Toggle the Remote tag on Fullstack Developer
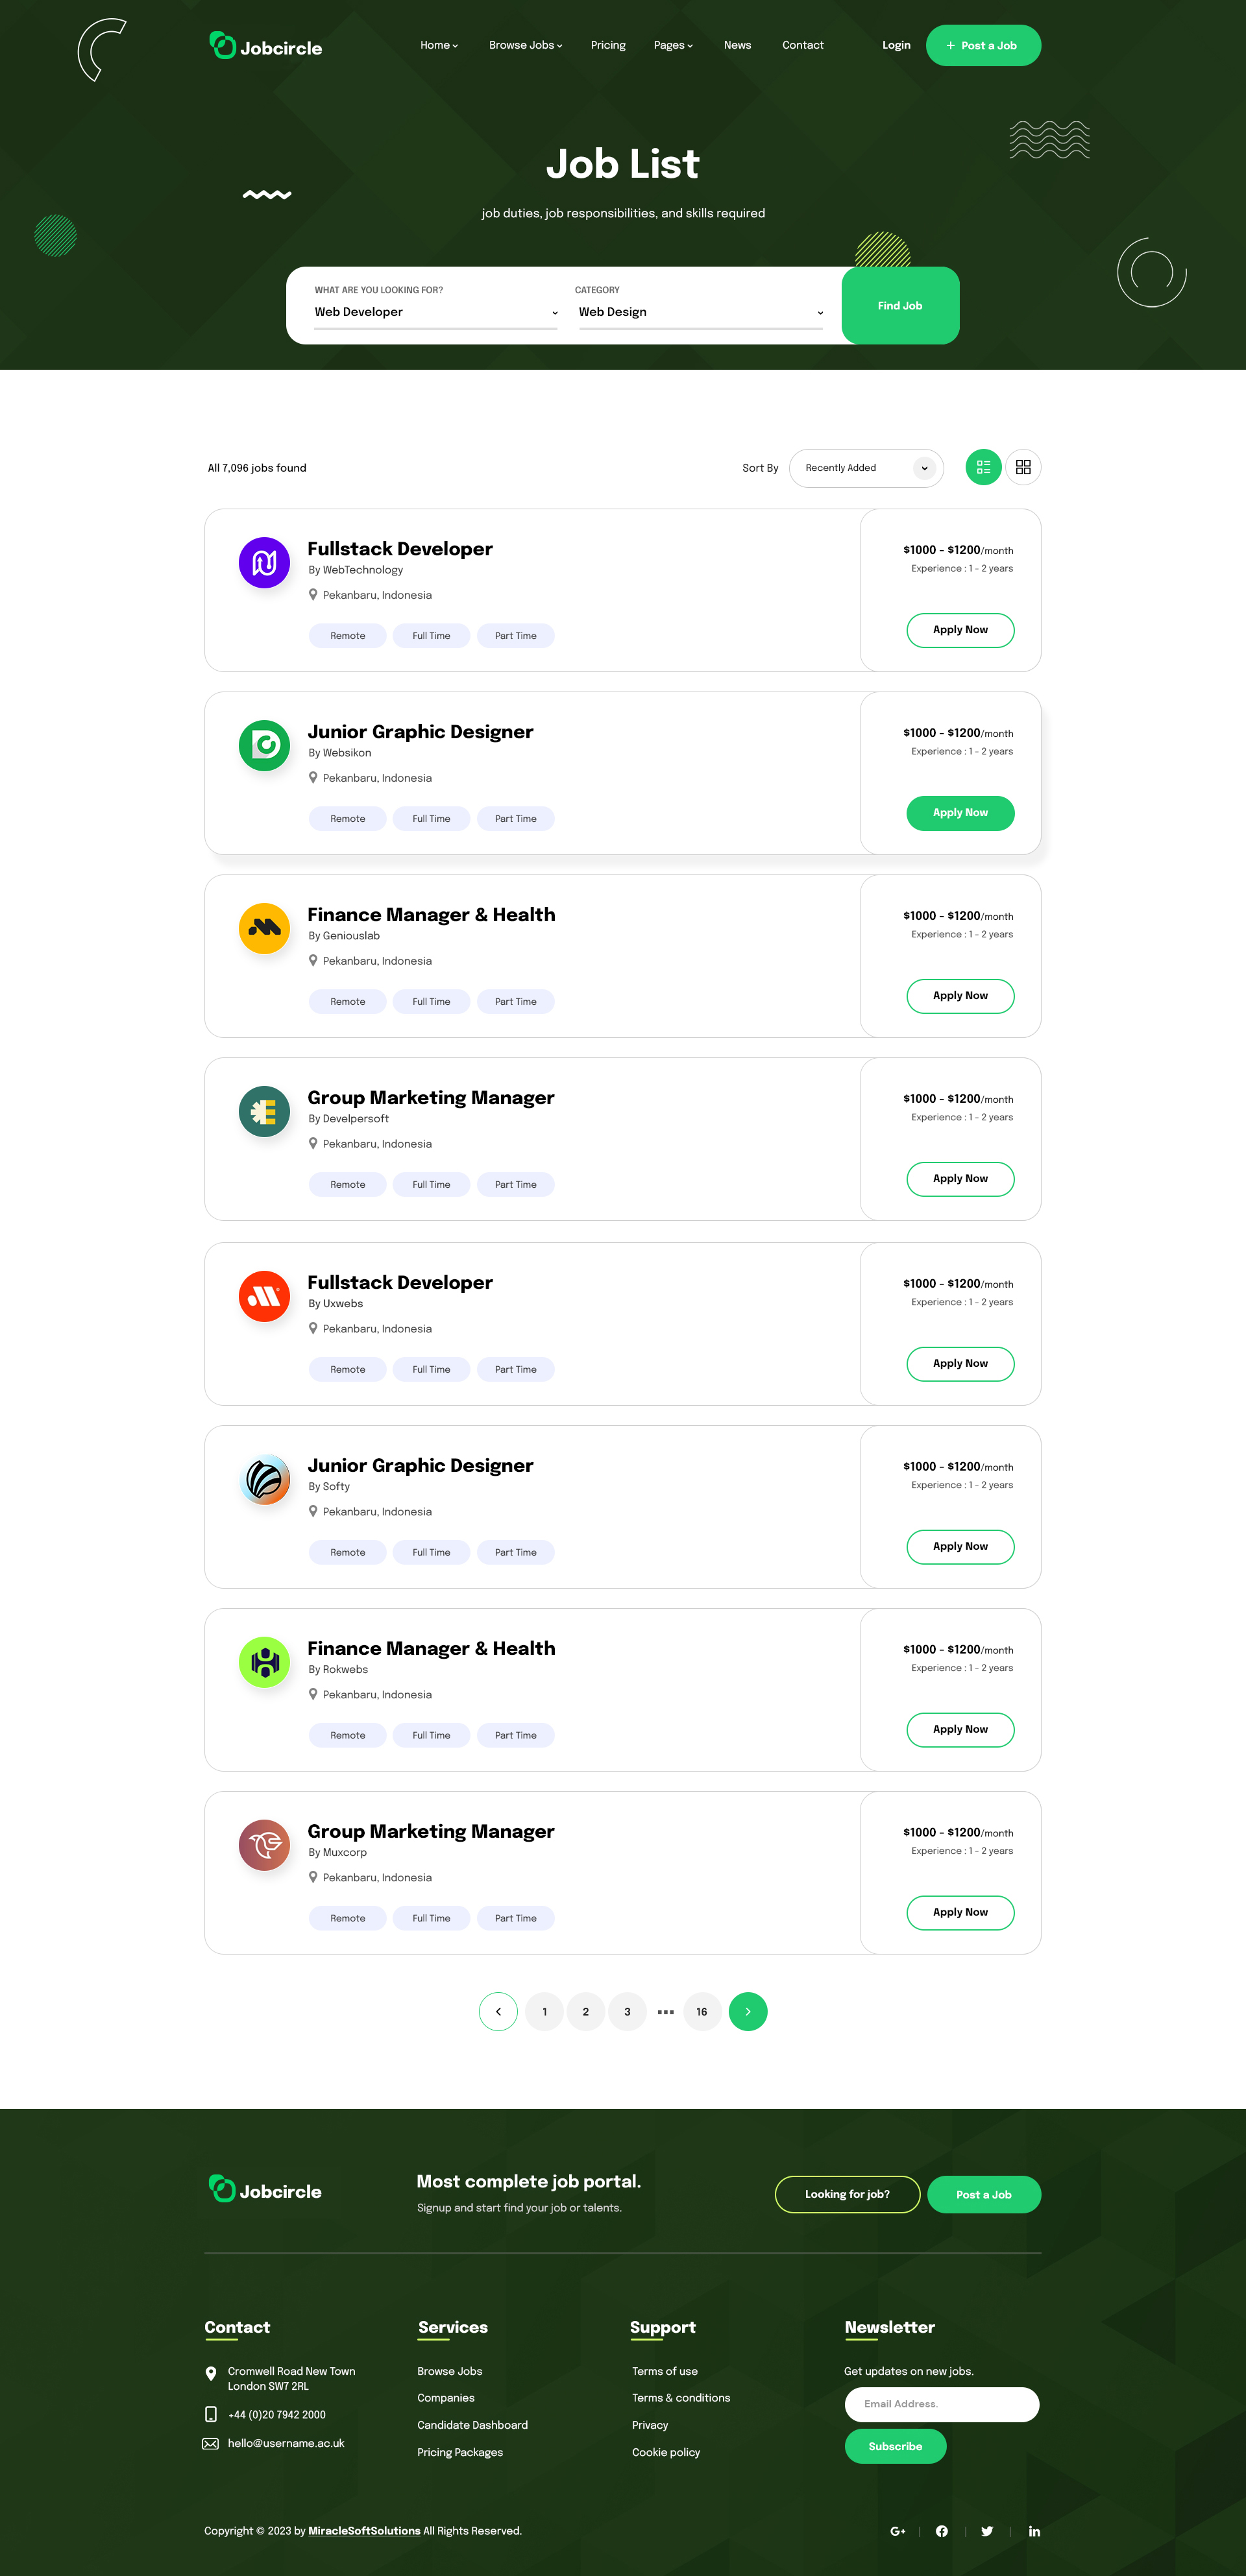 [x=347, y=635]
